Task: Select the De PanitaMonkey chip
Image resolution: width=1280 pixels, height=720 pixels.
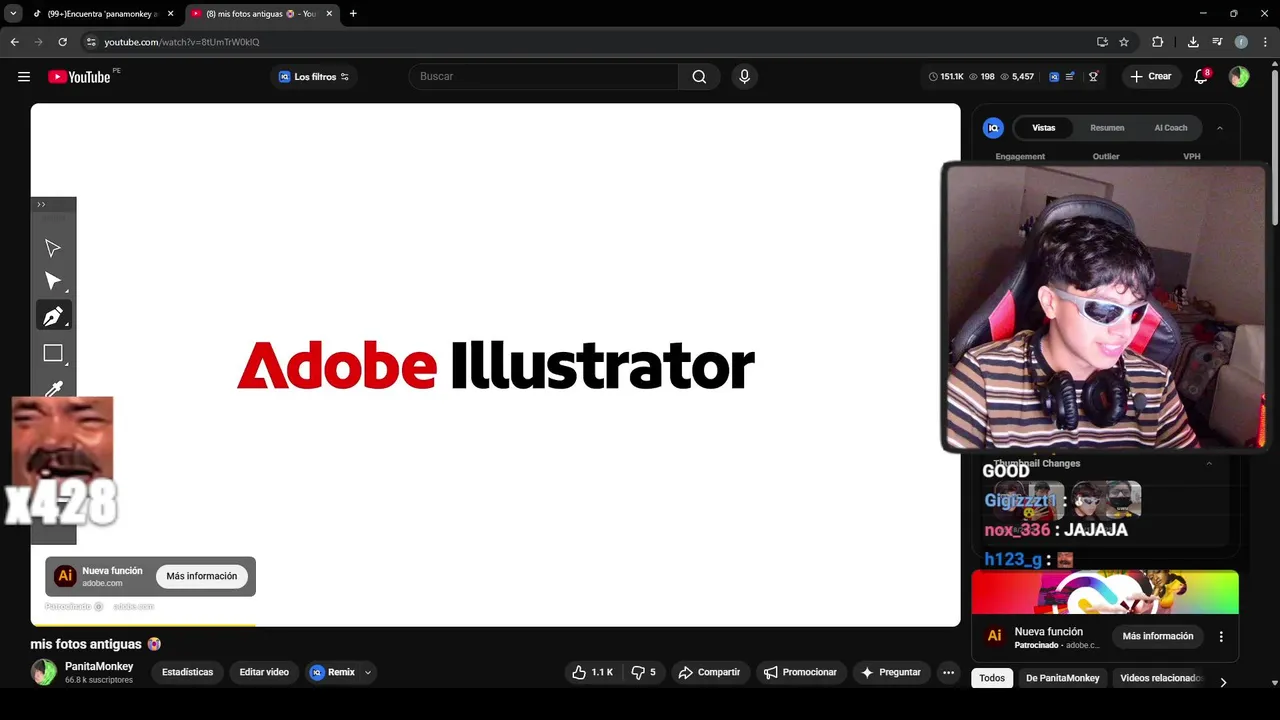Action: [1062, 678]
